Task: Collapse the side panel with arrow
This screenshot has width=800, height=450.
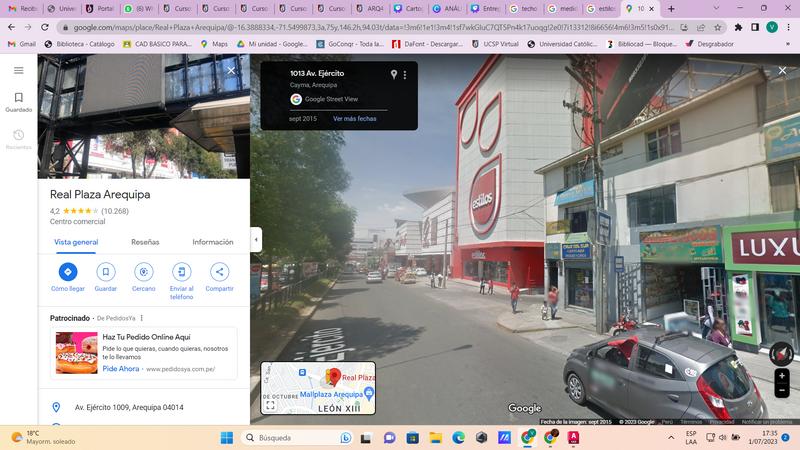Action: pos(256,239)
